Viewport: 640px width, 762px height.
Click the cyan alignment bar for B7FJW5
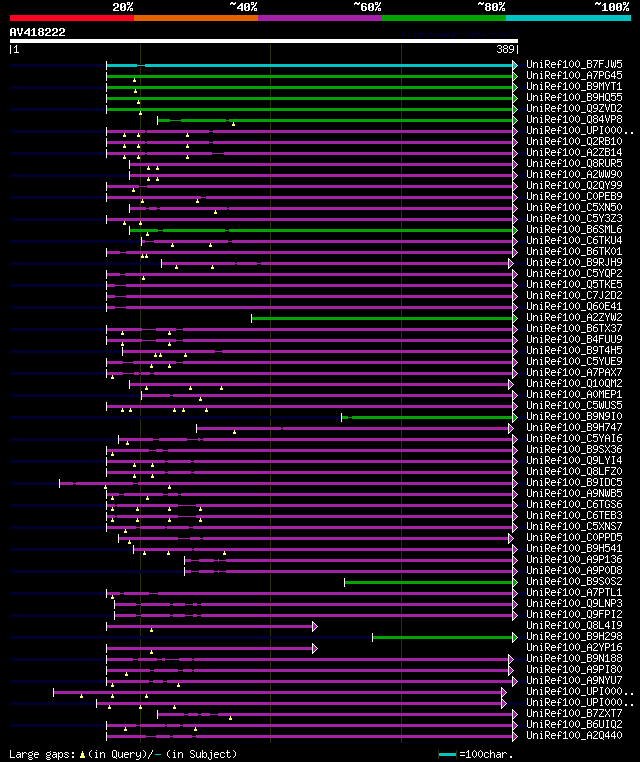[310, 65]
